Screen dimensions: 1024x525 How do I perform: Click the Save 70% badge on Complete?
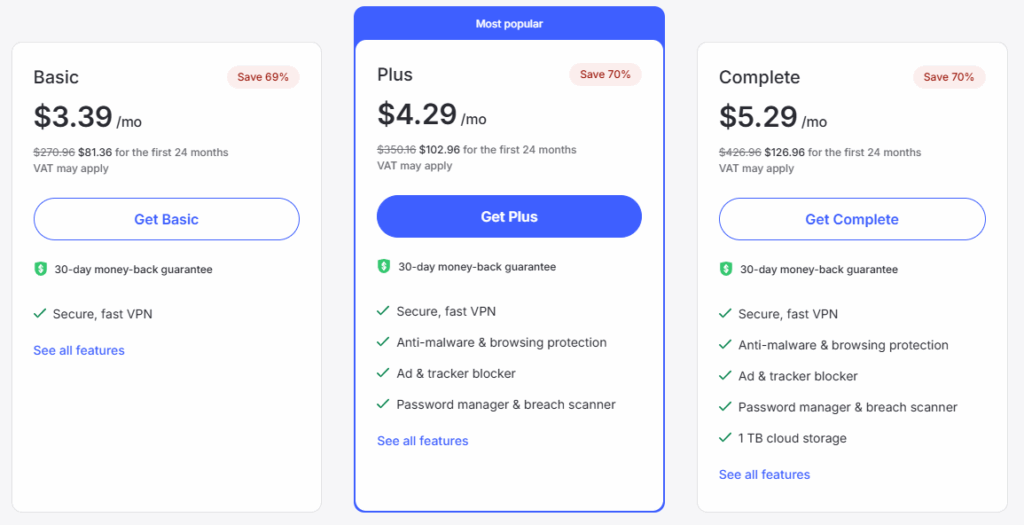[x=949, y=77]
